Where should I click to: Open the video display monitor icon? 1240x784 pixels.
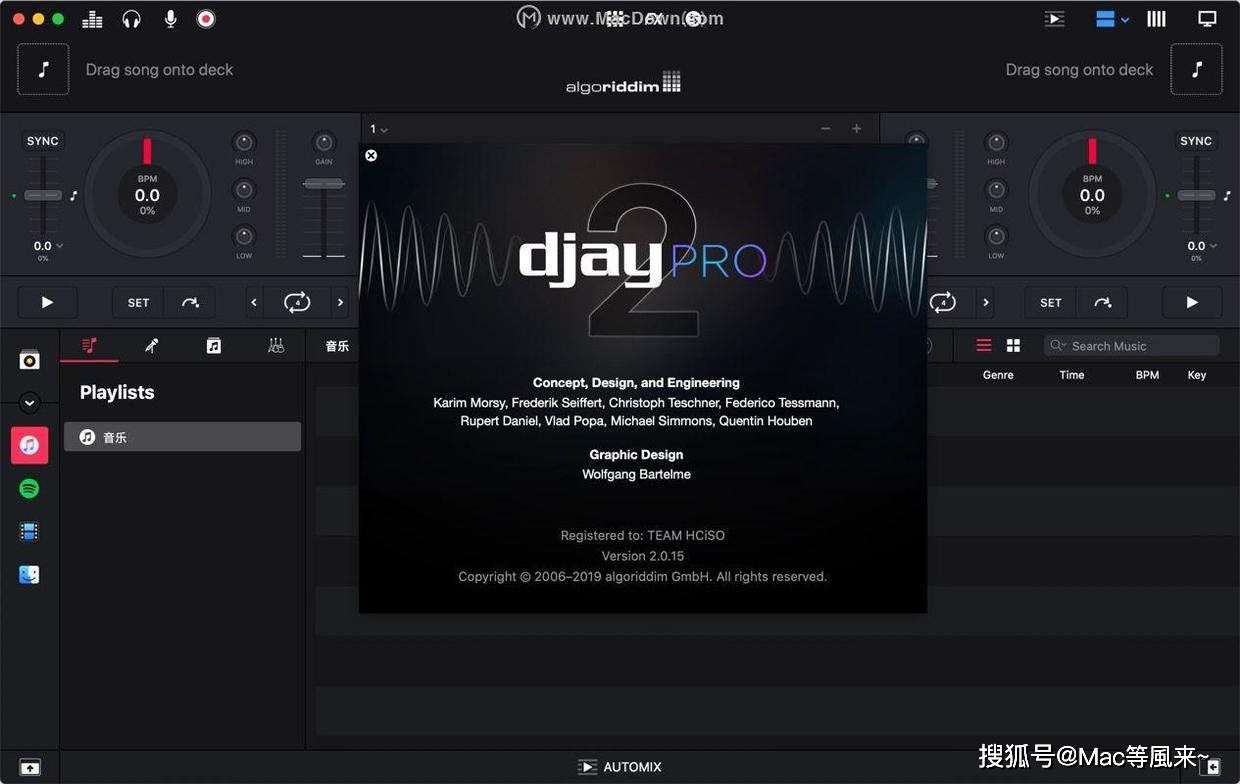(1207, 19)
